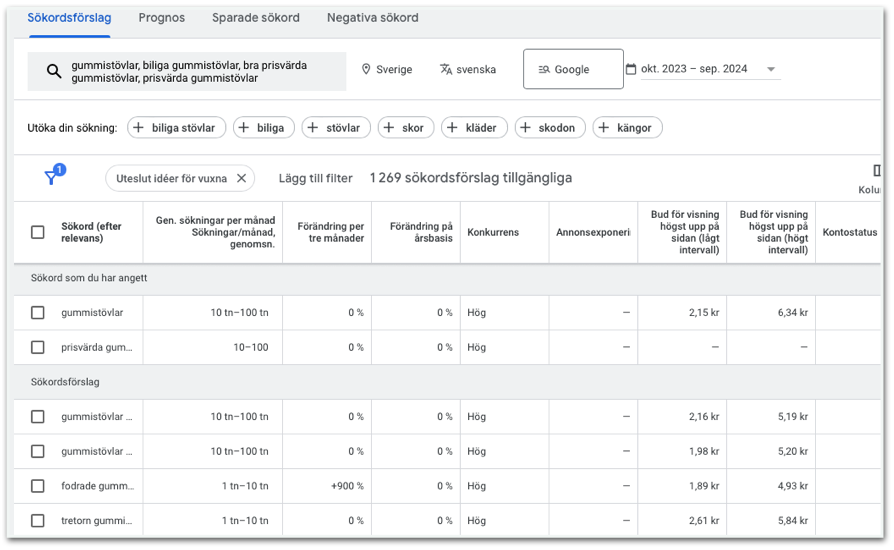
Task: Add biliga stövlar to the search
Action: (176, 128)
